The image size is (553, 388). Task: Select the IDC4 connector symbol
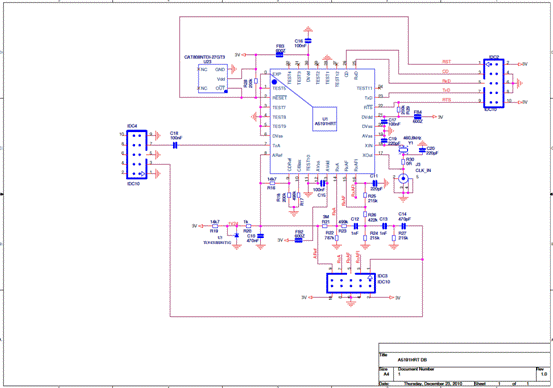pyautogui.click(x=136, y=154)
